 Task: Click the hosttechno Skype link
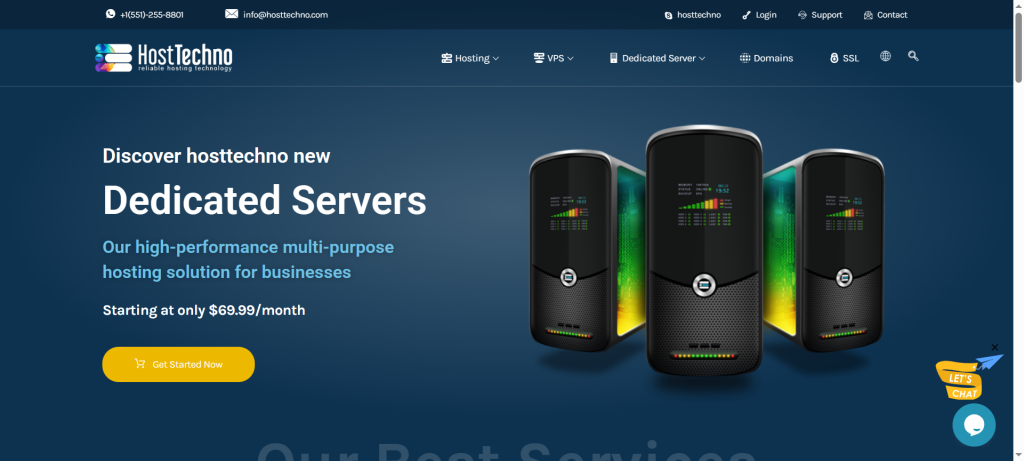pos(699,15)
